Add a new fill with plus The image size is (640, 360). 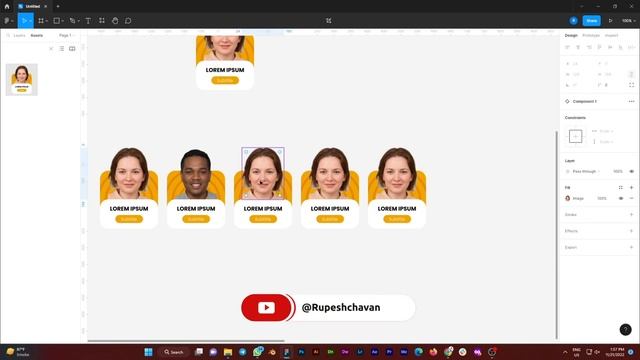click(x=631, y=187)
